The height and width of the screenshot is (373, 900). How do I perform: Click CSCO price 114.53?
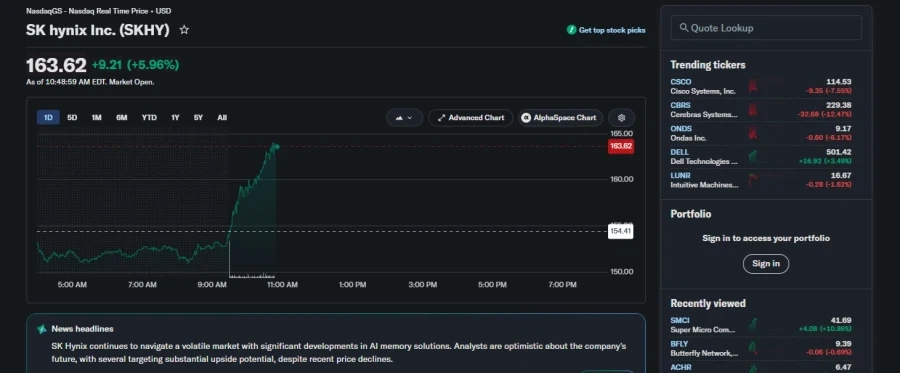pos(839,82)
